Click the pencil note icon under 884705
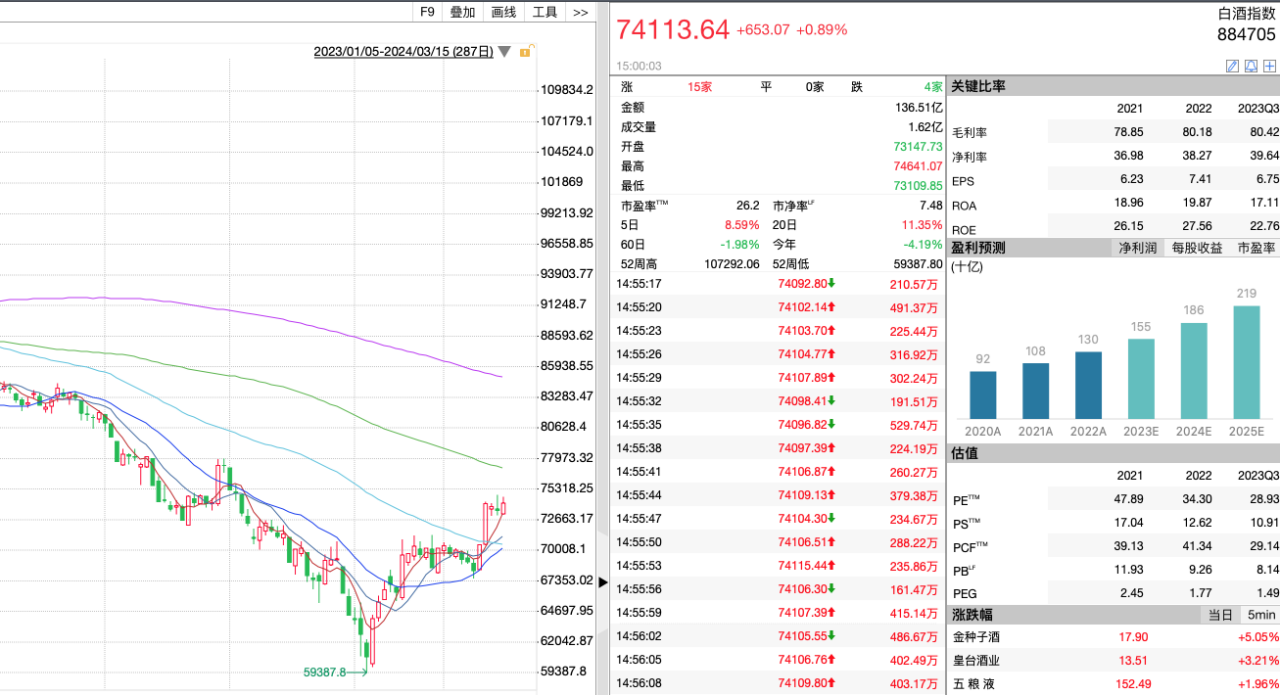Viewport: 1280px width, 695px height. pos(1233,66)
